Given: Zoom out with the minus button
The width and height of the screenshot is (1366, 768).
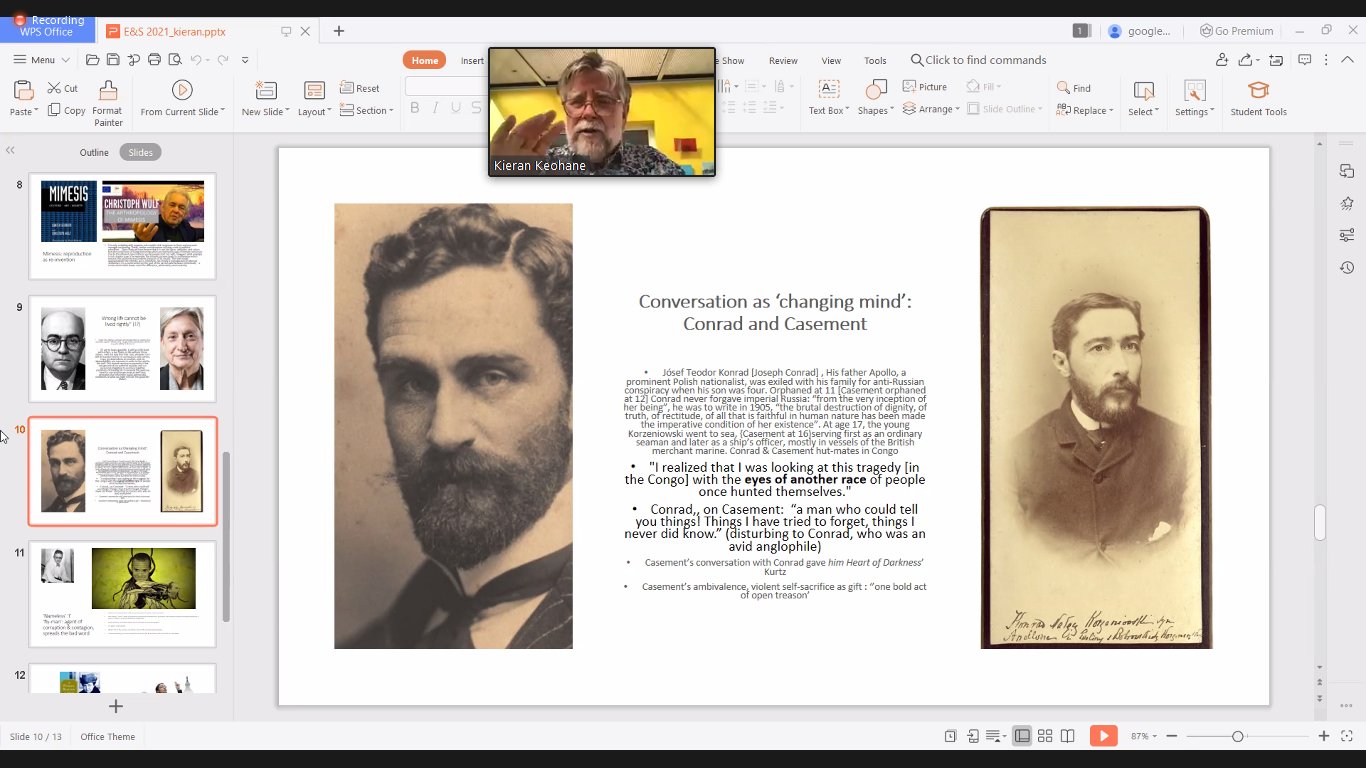Looking at the screenshot, I should pyautogui.click(x=1172, y=736).
